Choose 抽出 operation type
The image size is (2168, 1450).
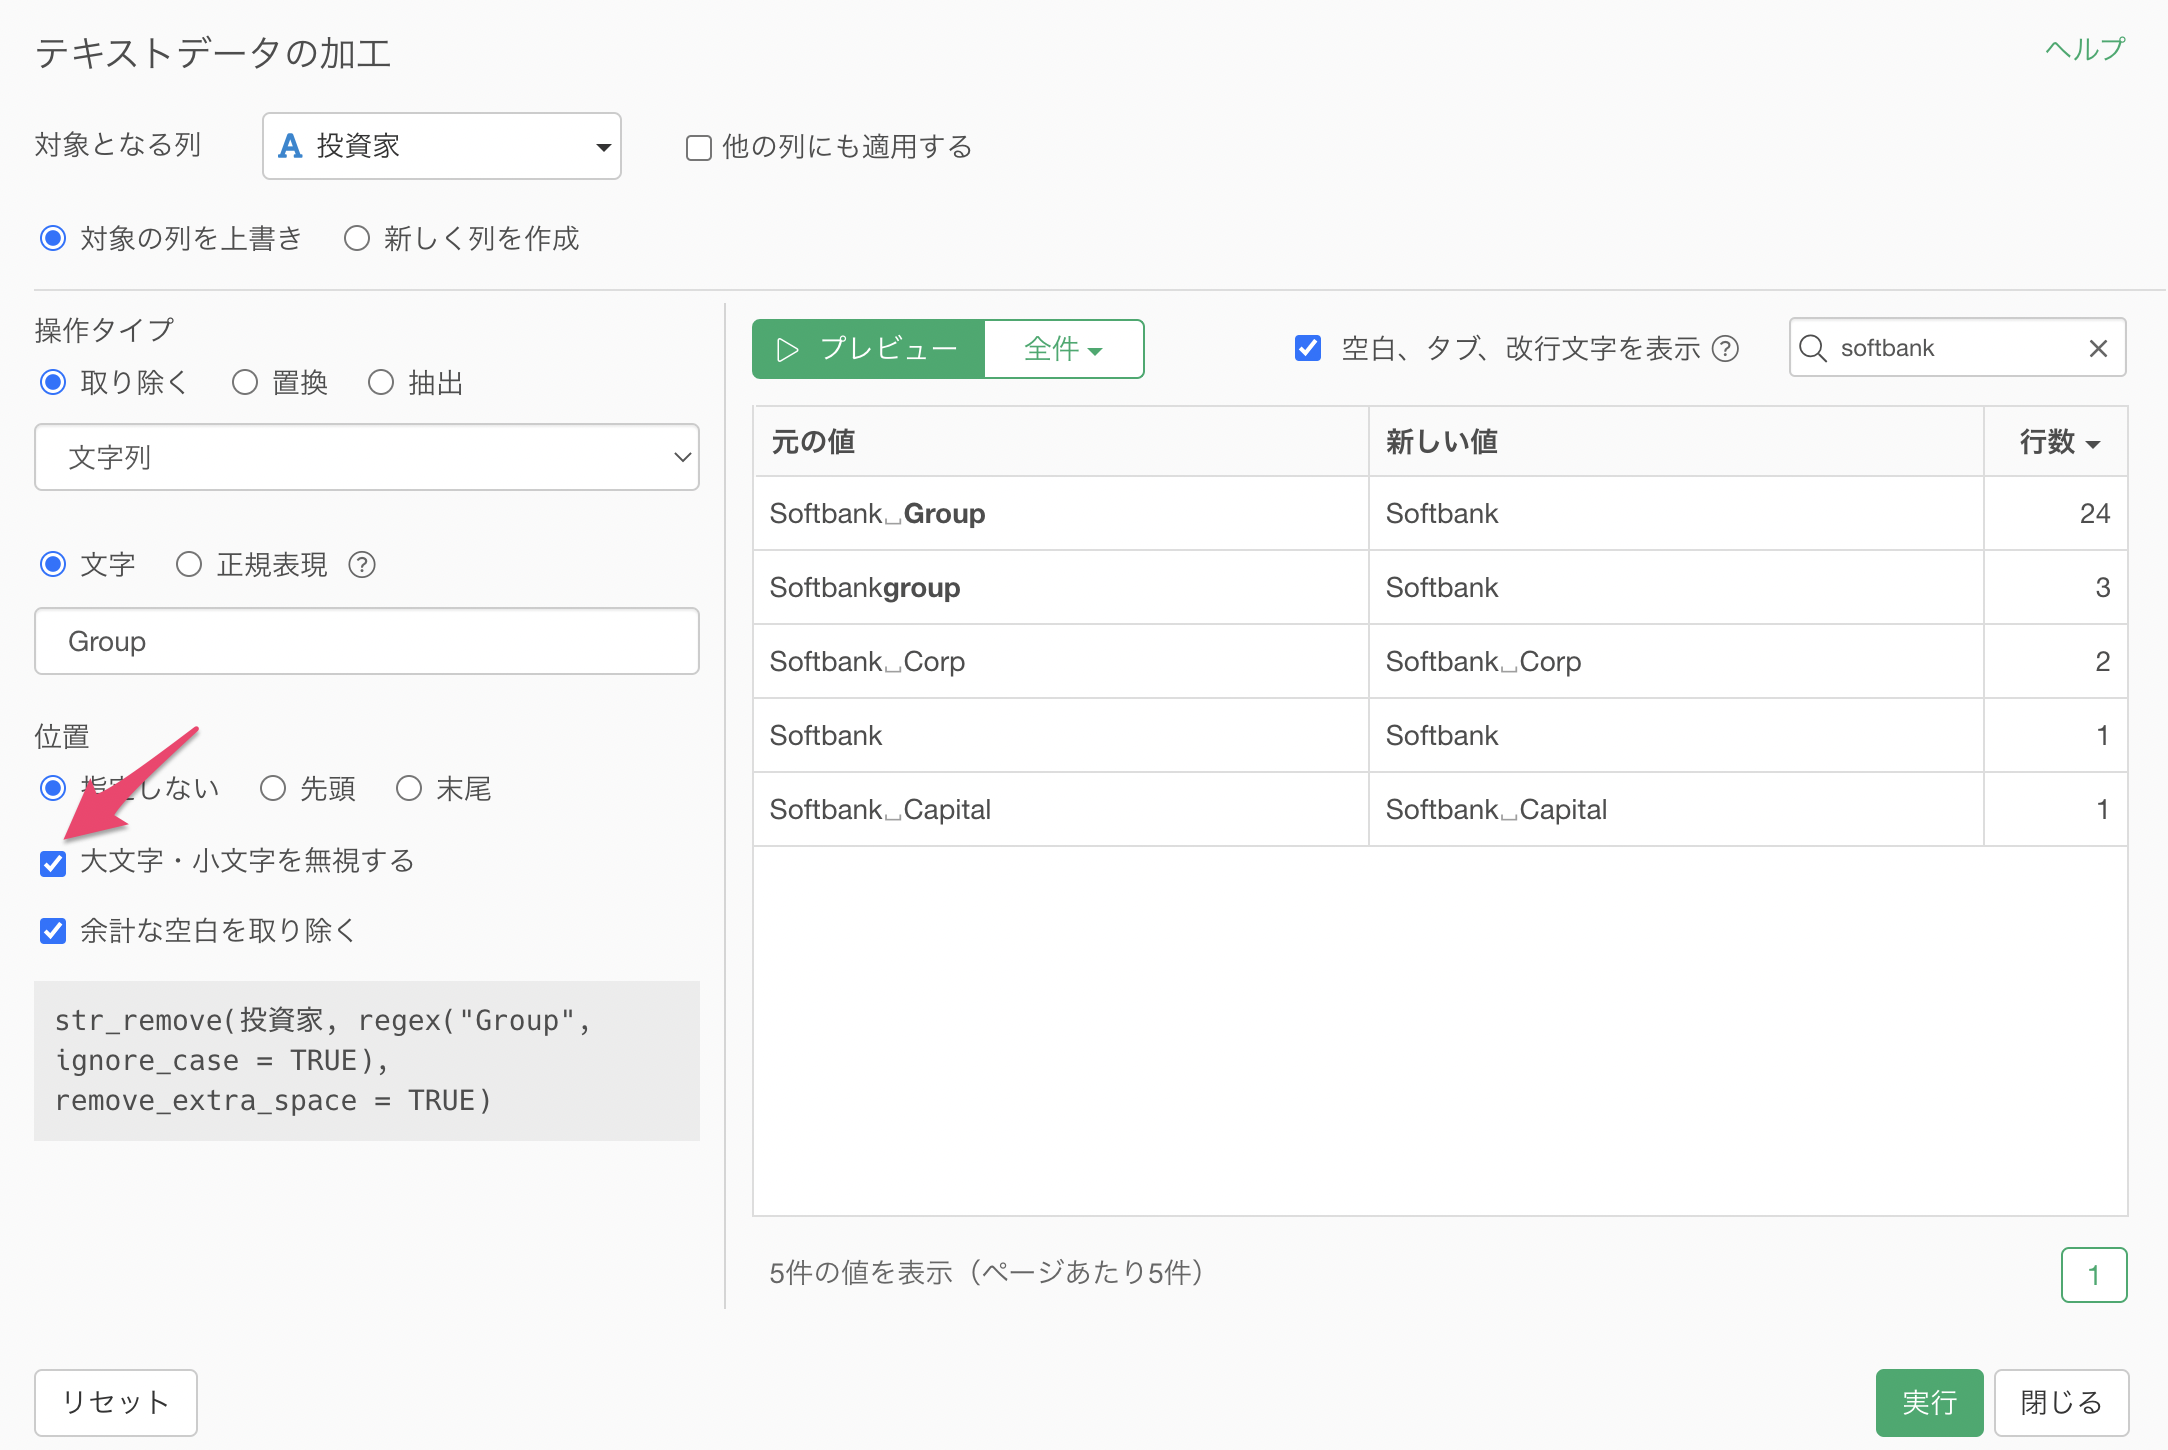[381, 382]
